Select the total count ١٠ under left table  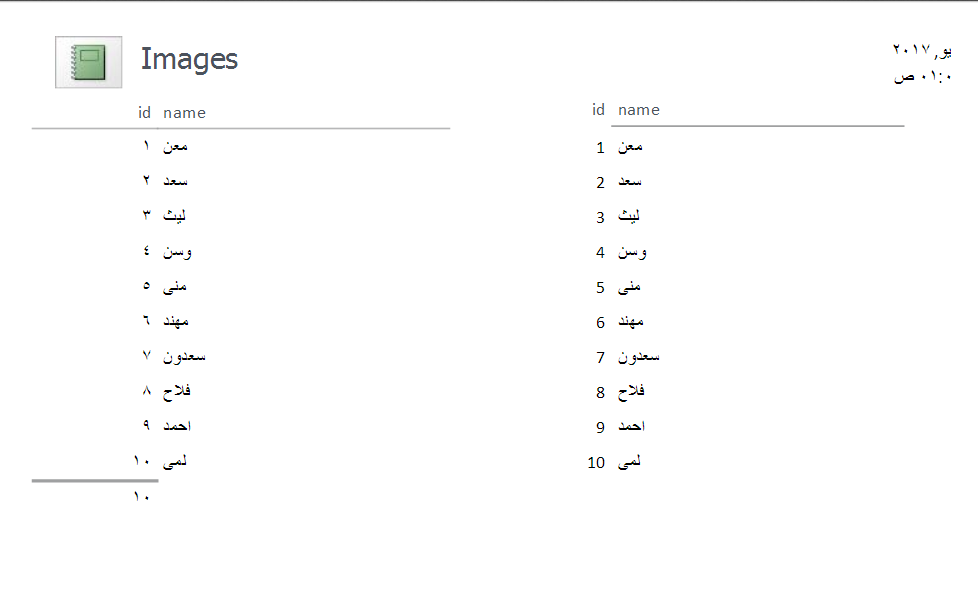[x=141, y=496]
